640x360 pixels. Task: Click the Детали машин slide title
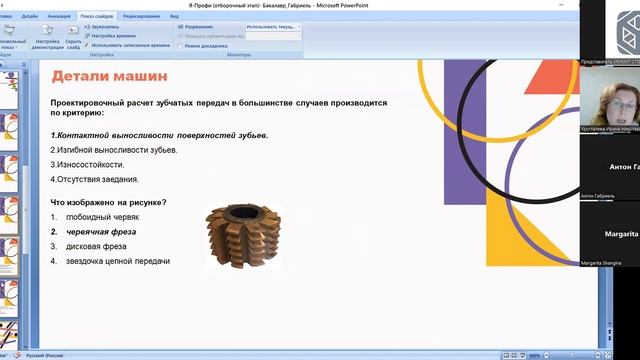tap(109, 76)
